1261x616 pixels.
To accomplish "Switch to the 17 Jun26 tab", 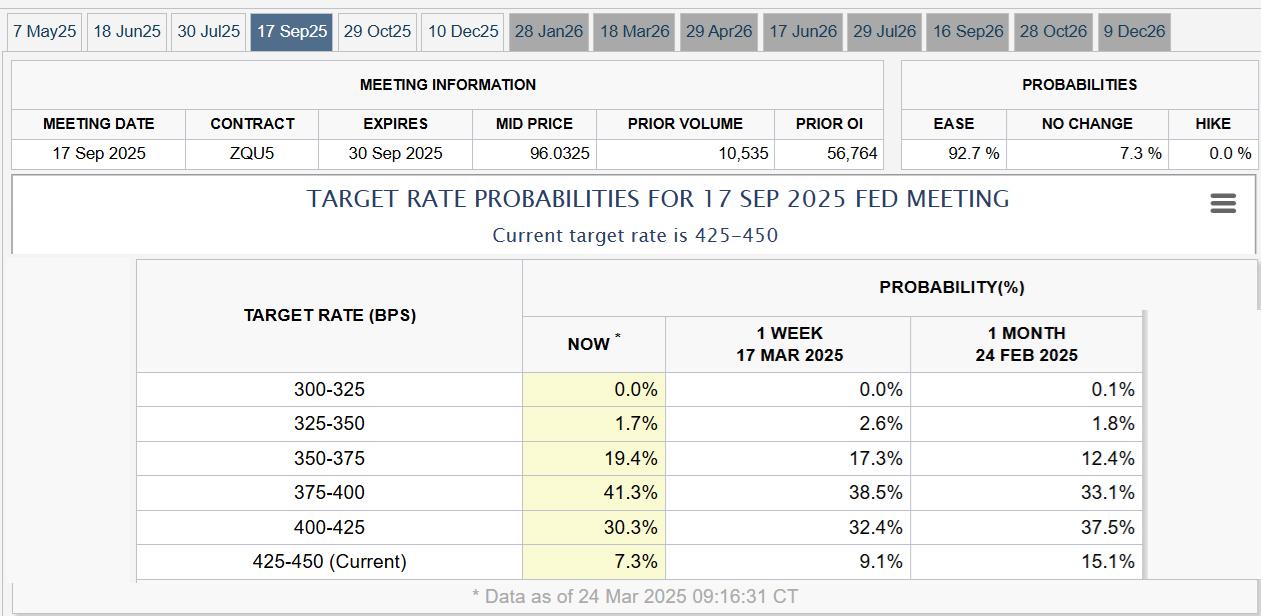I will (x=803, y=32).
